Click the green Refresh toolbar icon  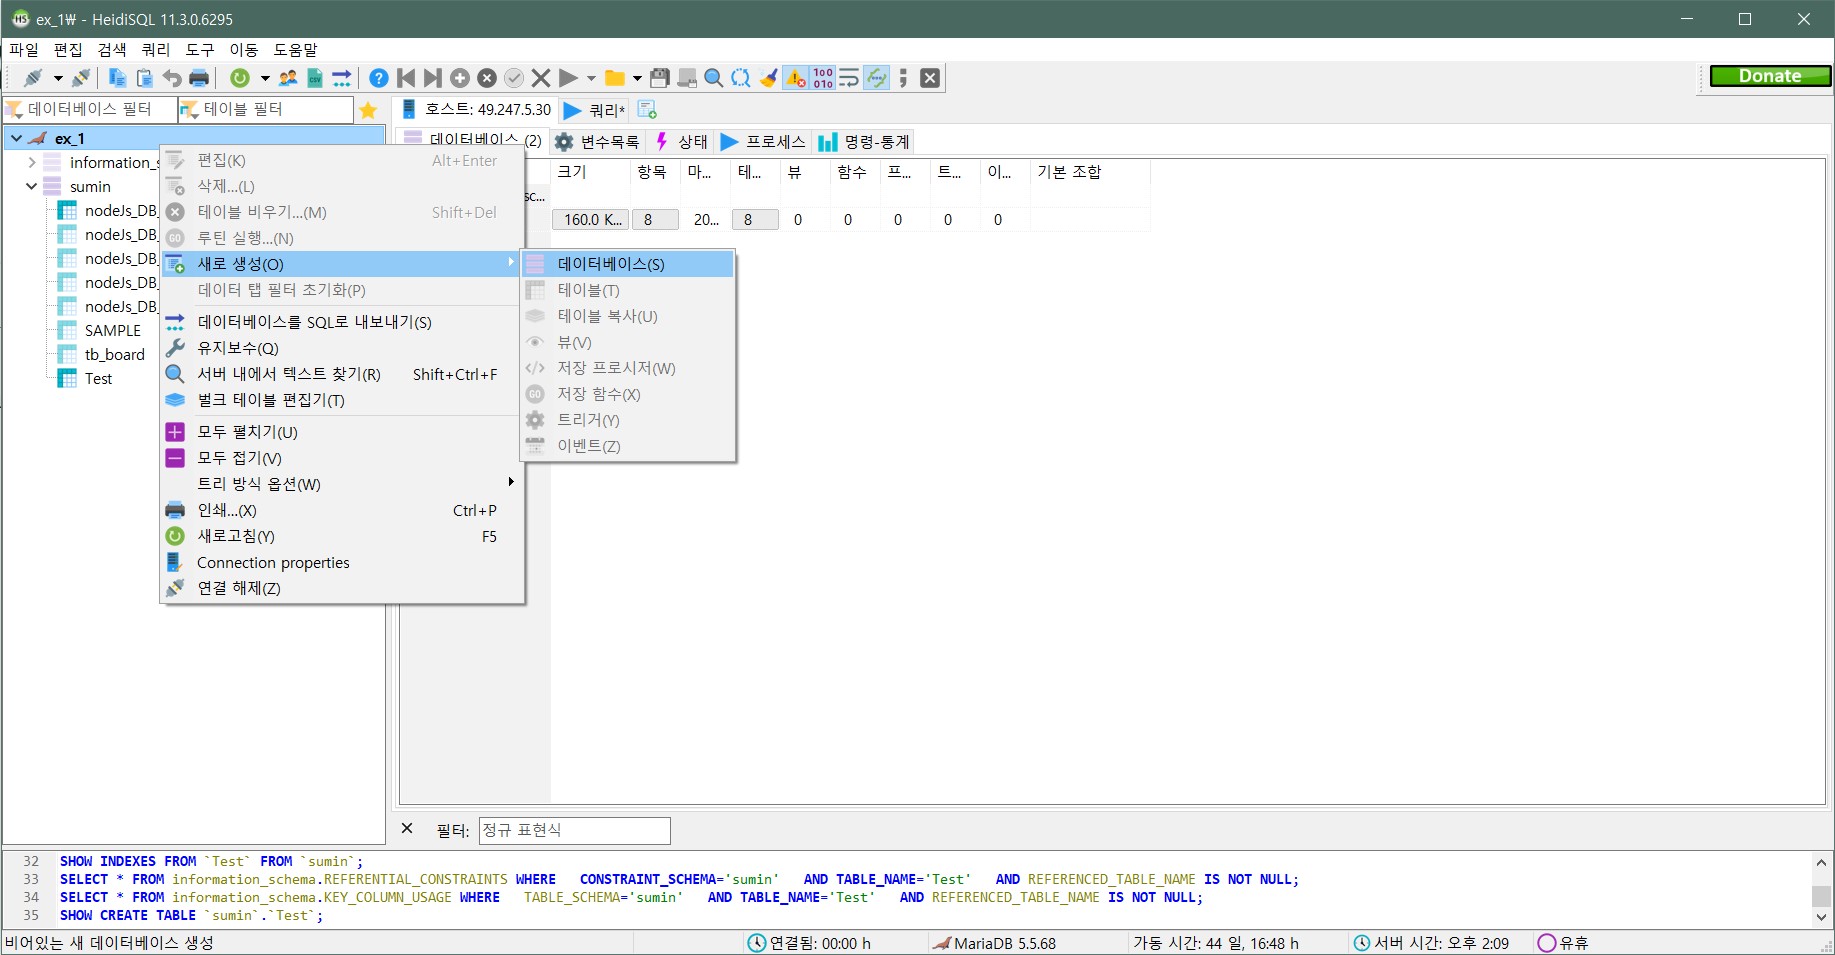pyautogui.click(x=240, y=78)
